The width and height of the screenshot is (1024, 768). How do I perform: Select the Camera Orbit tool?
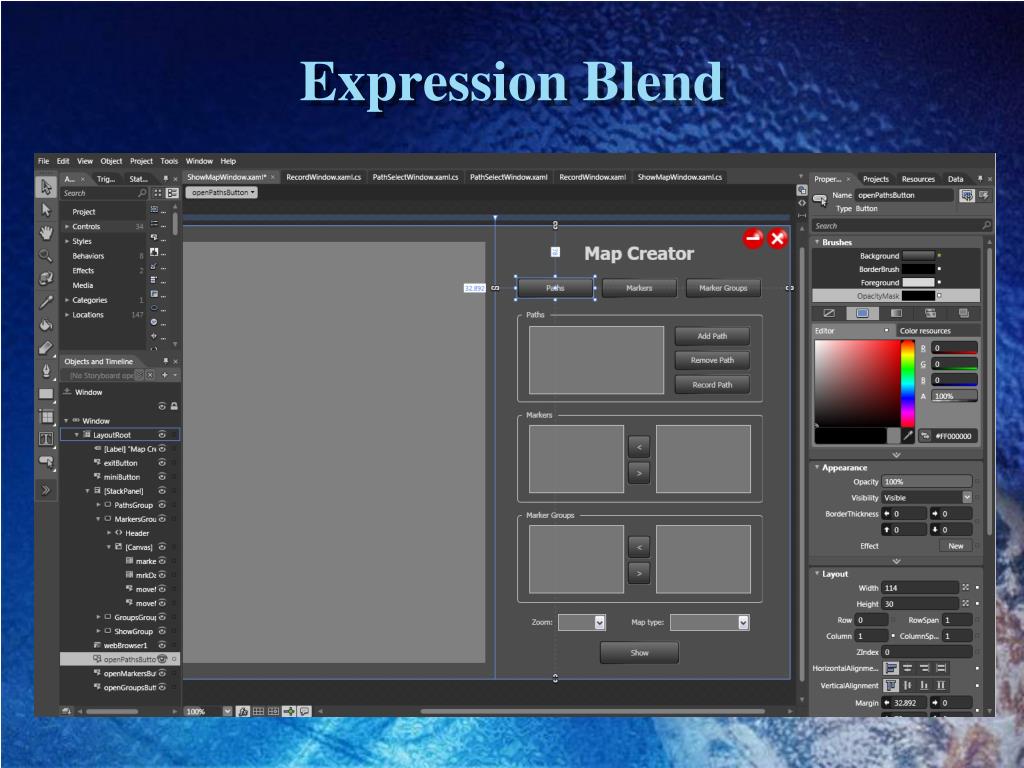46,279
